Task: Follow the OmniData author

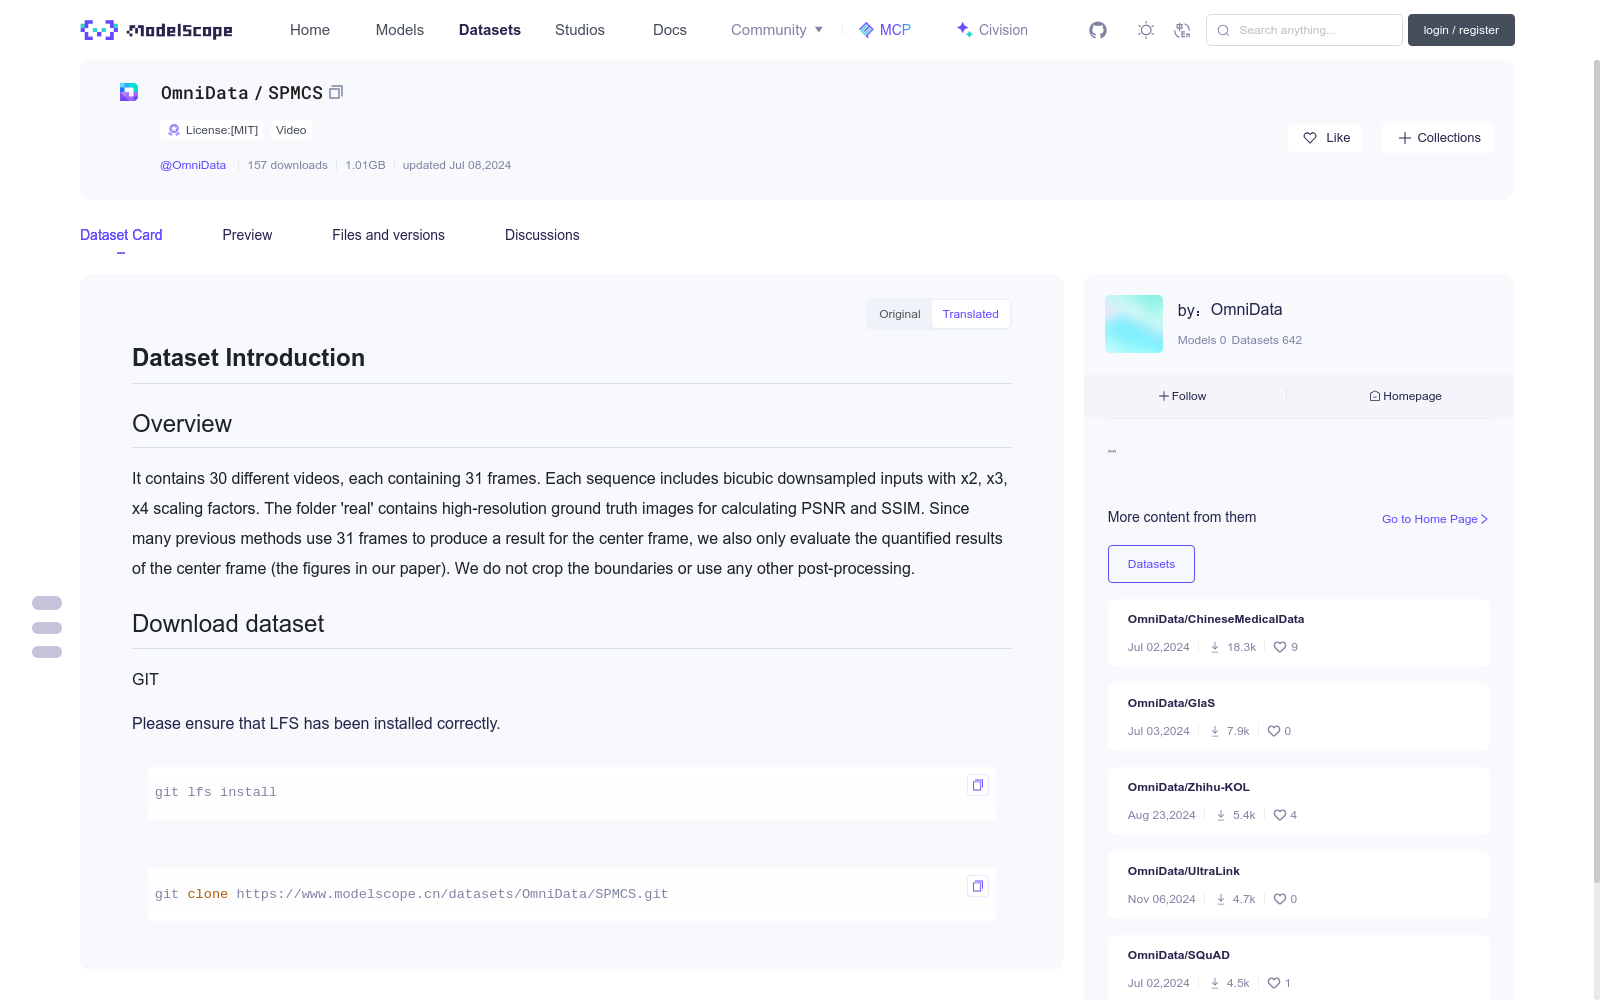Action: [1183, 396]
